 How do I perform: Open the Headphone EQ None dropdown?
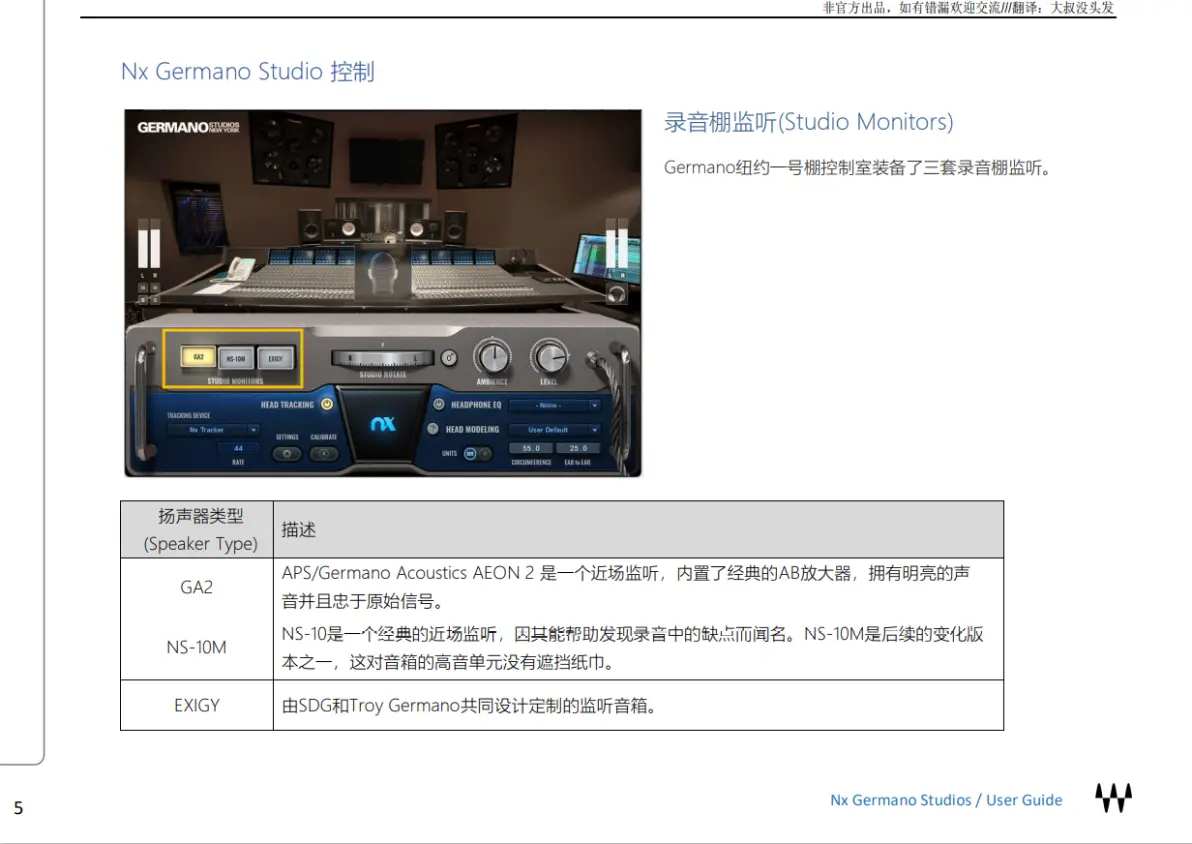pyautogui.click(x=555, y=405)
